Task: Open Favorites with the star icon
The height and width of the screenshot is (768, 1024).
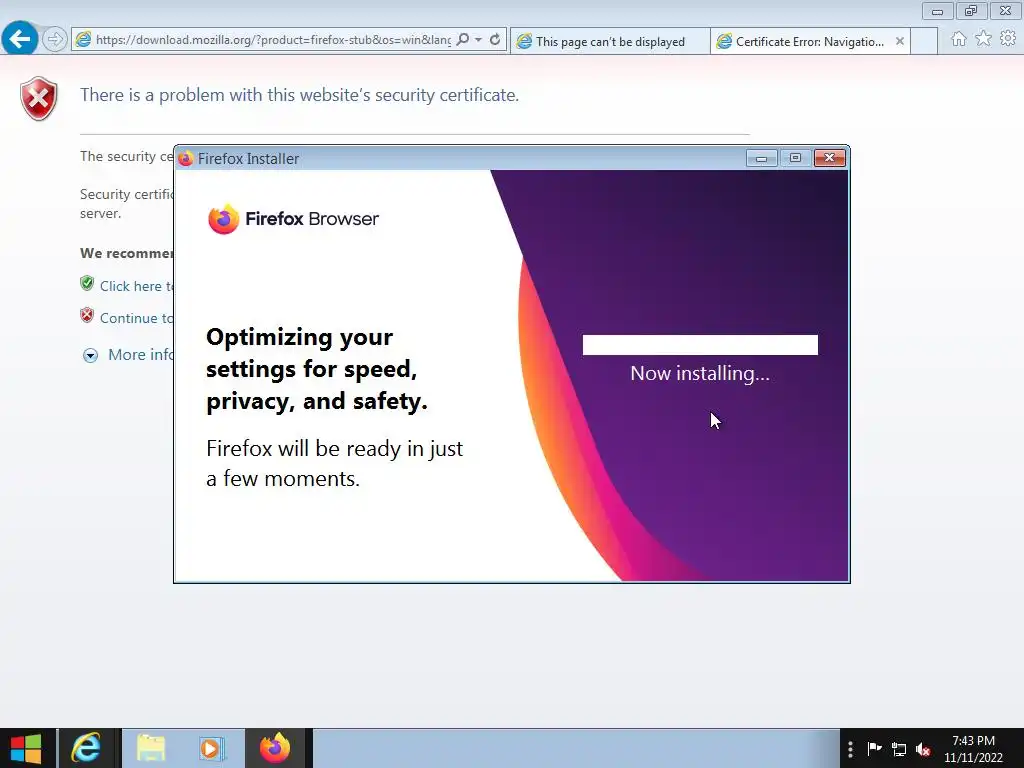Action: click(x=983, y=39)
